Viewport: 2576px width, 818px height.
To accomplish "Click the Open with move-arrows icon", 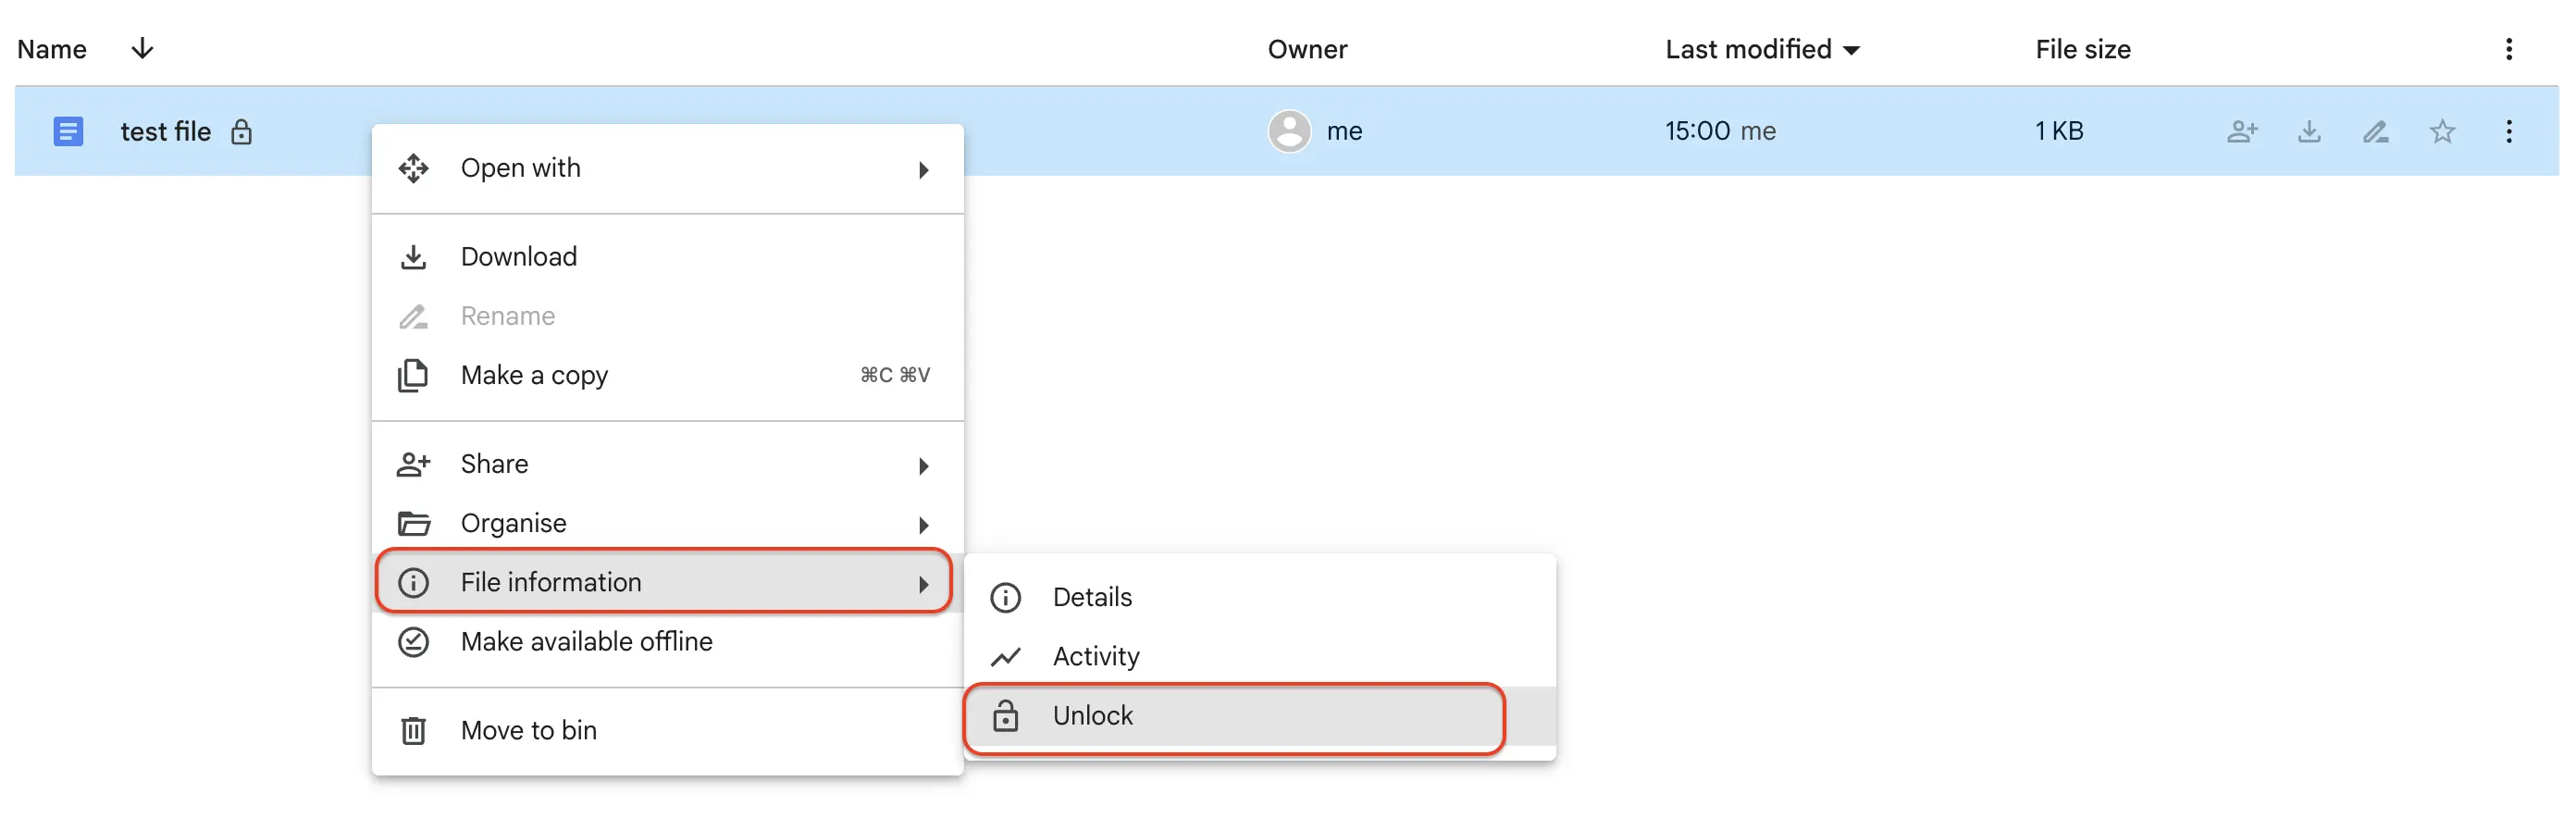I will 413,168.
